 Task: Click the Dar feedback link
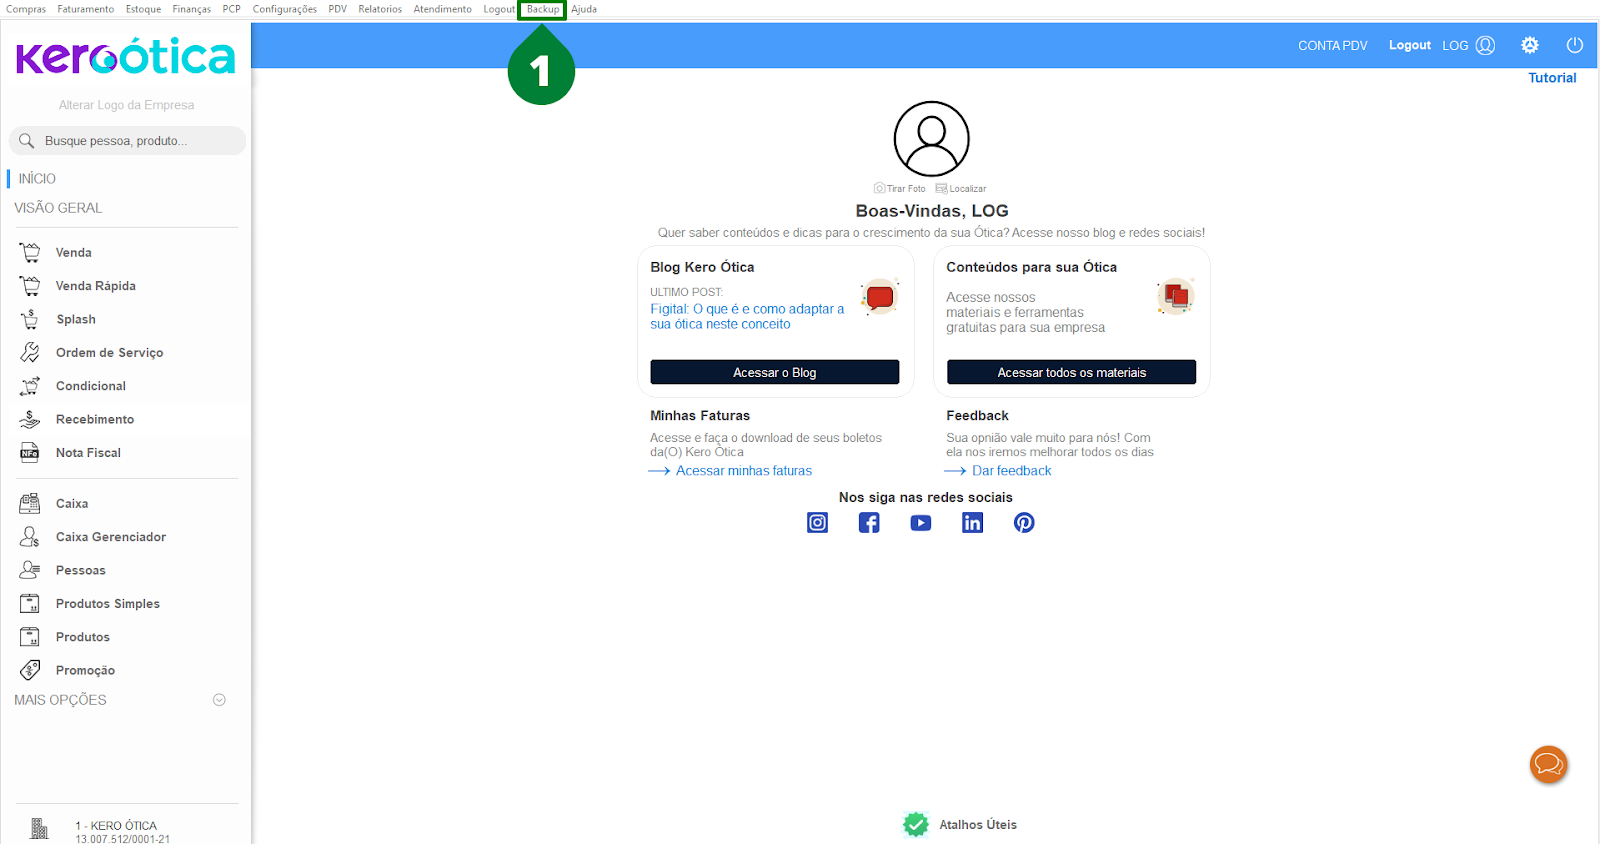1012,471
